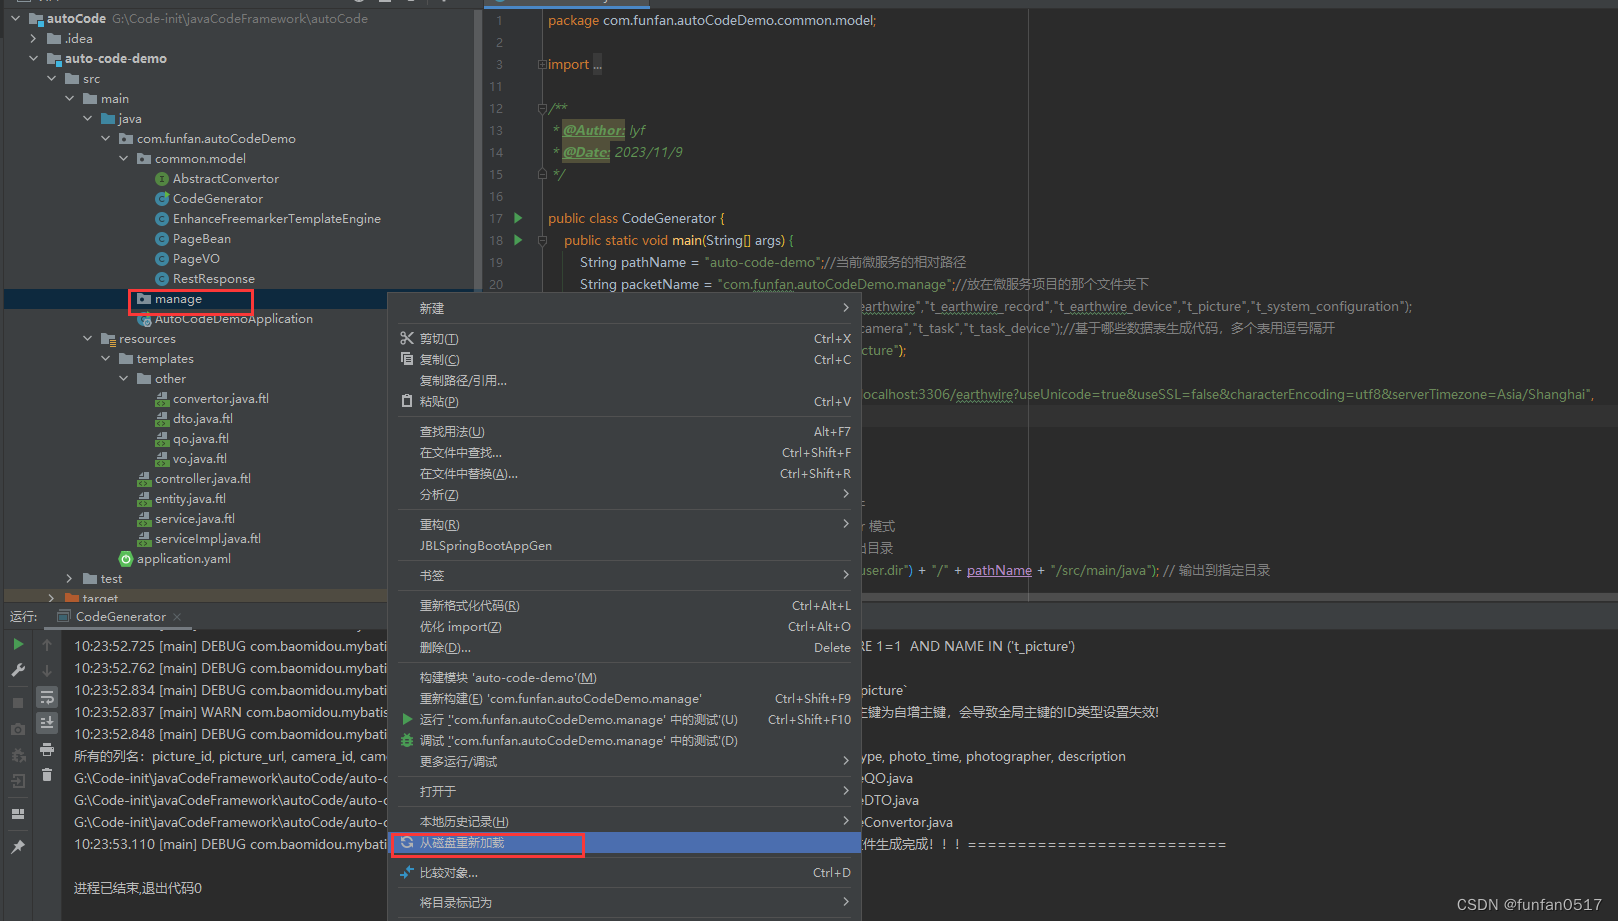Open the 重构 submenu
Image resolution: width=1618 pixels, height=921 pixels.
tap(624, 525)
